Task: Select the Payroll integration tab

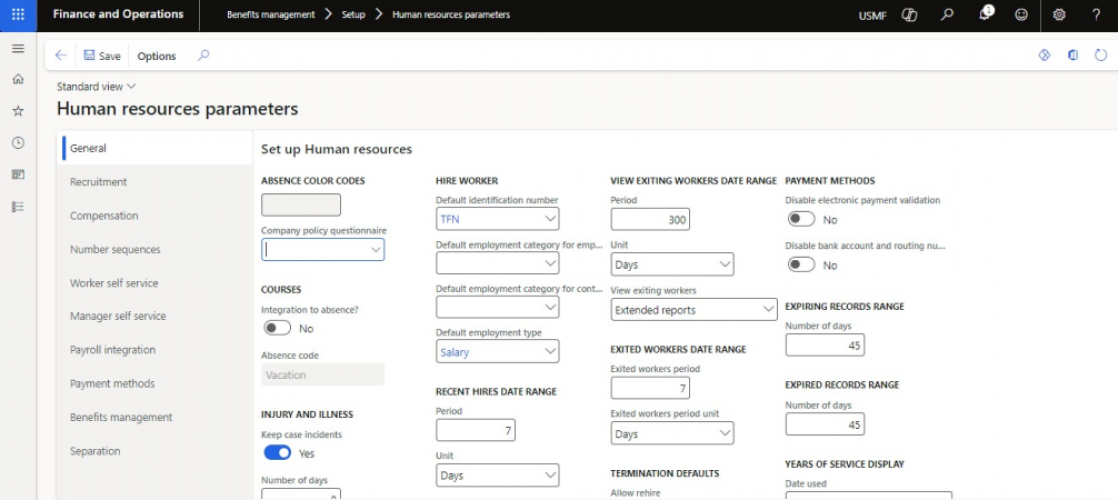Action: [x=112, y=350]
